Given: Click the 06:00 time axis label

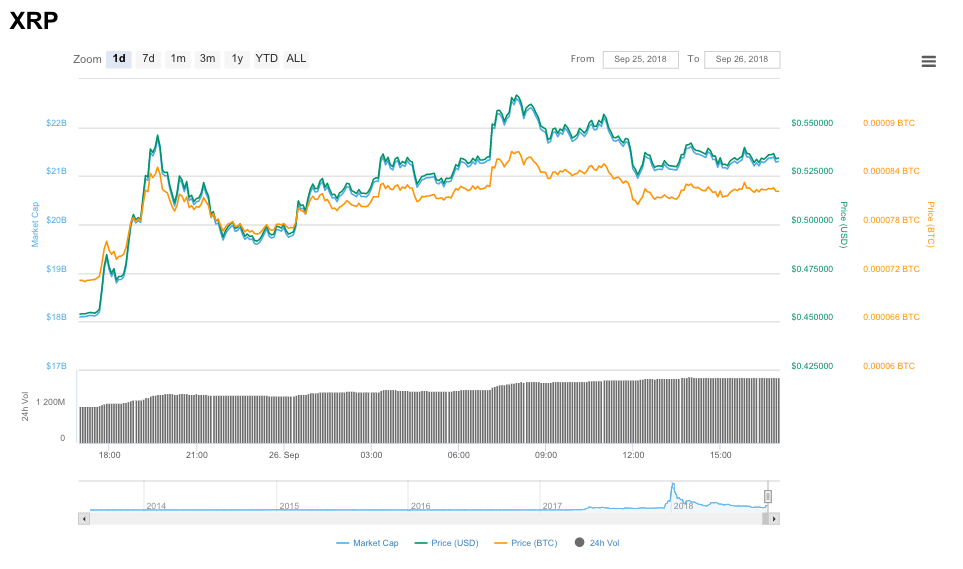Looking at the screenshot, I should (x=458, y=455).
